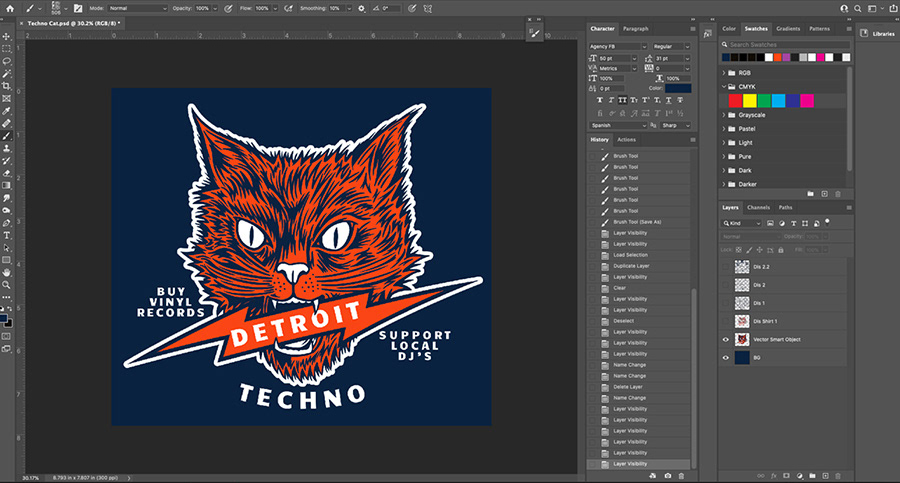
Task: Create new swatch plus icon
Action: point(824,194)
